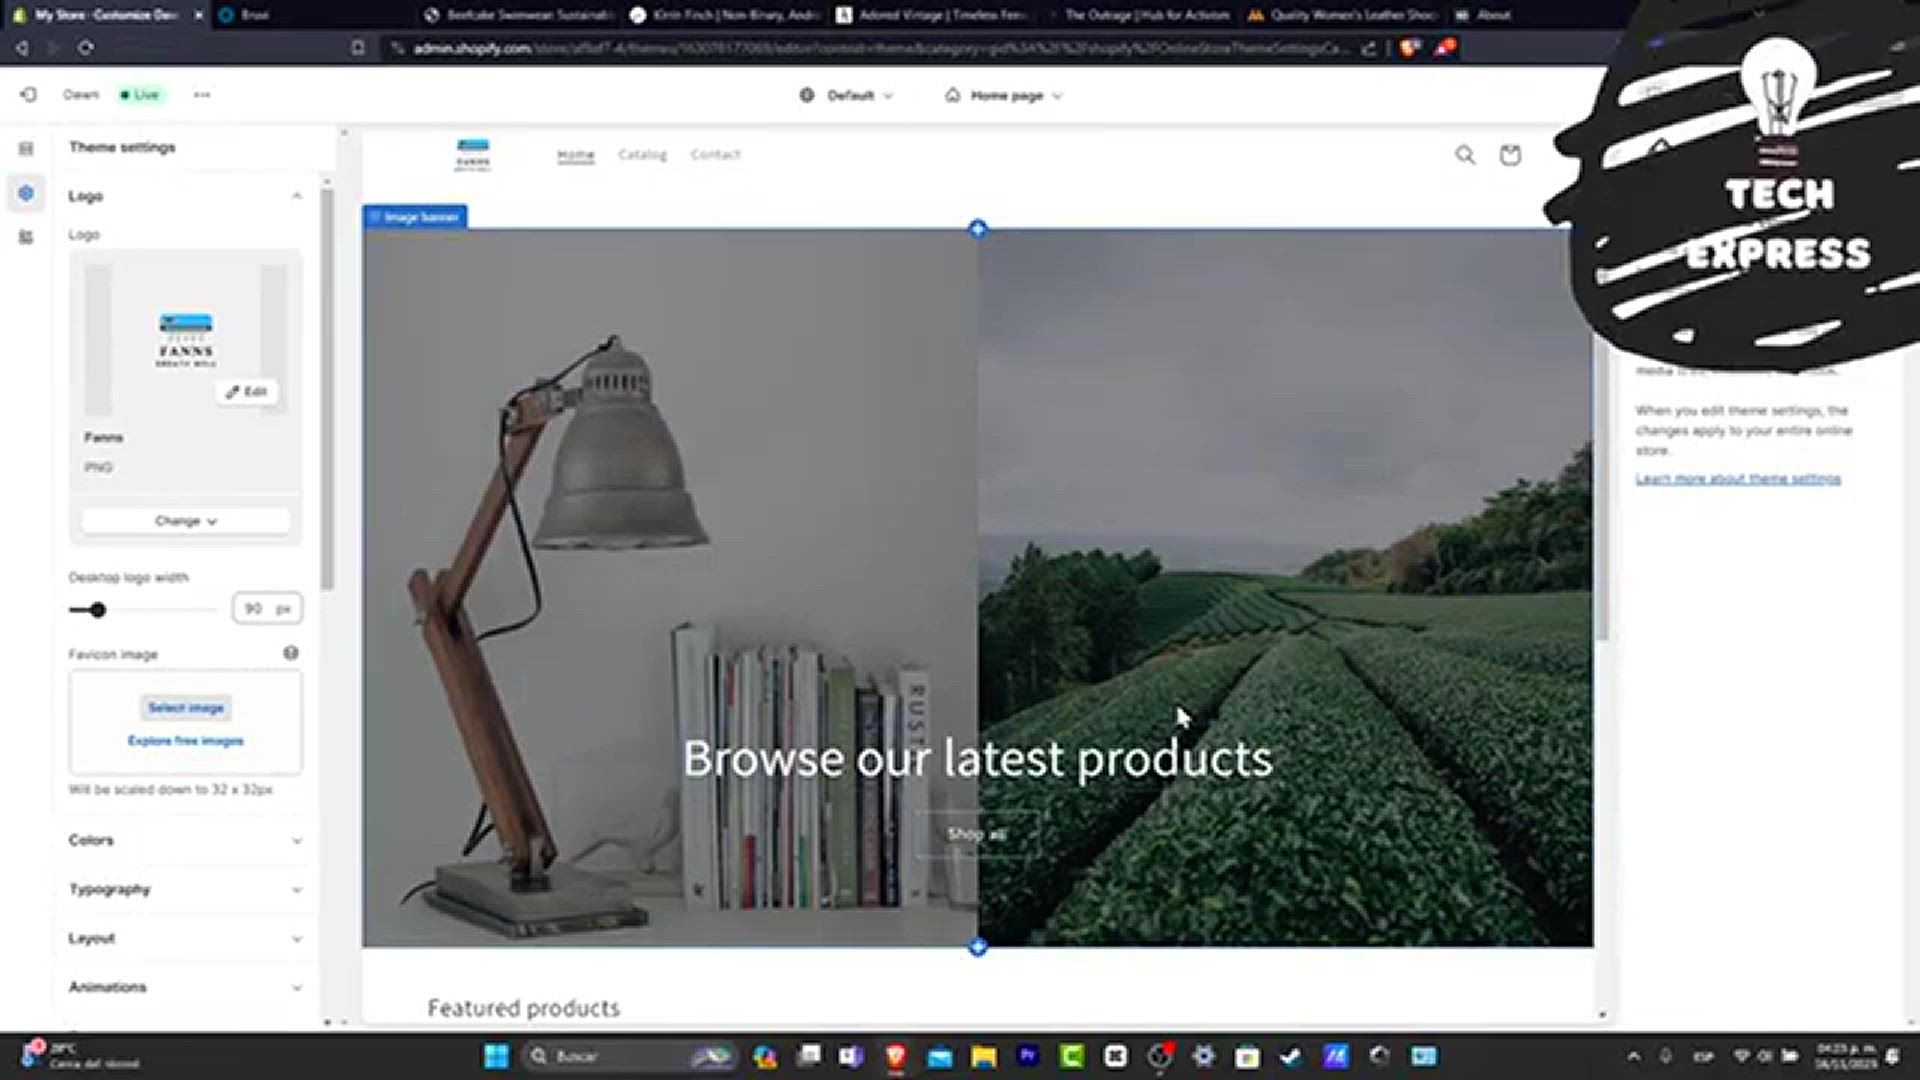Open the Home page template dropdown
This screenshot has width=1920, height=1080.
coord(1004,95)
